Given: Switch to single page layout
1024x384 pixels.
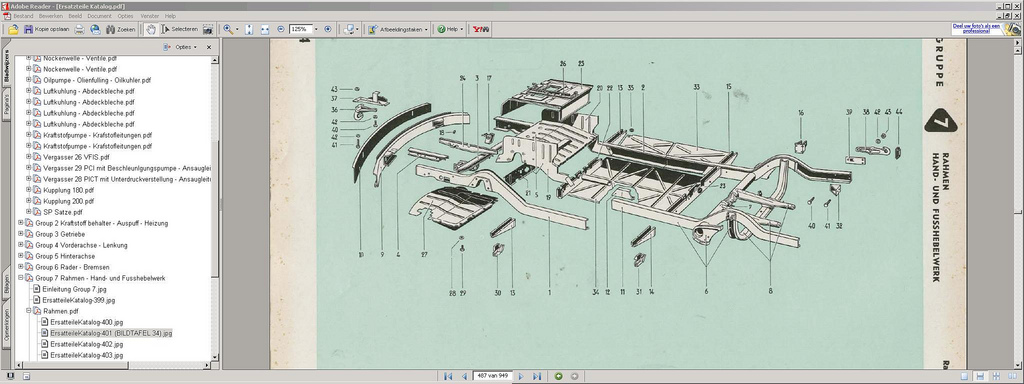Looking at the screenshot, I should pos(964,376).
